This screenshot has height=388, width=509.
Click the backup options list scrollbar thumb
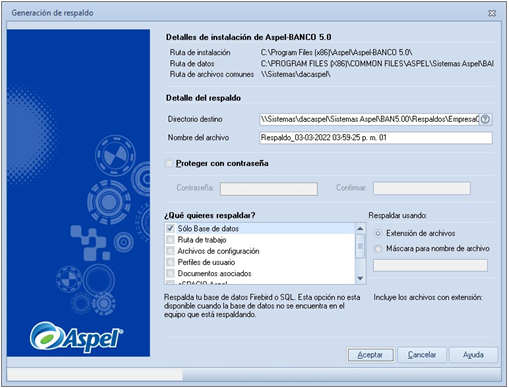tap(360, 246)
